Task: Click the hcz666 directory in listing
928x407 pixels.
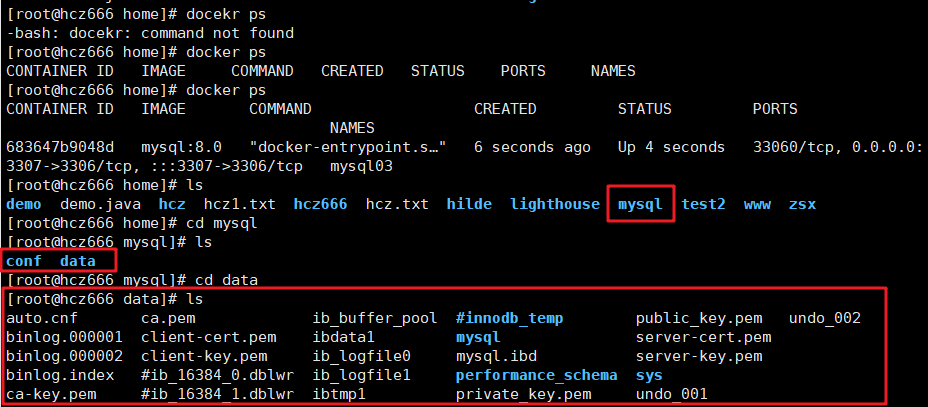Action: 320,205
